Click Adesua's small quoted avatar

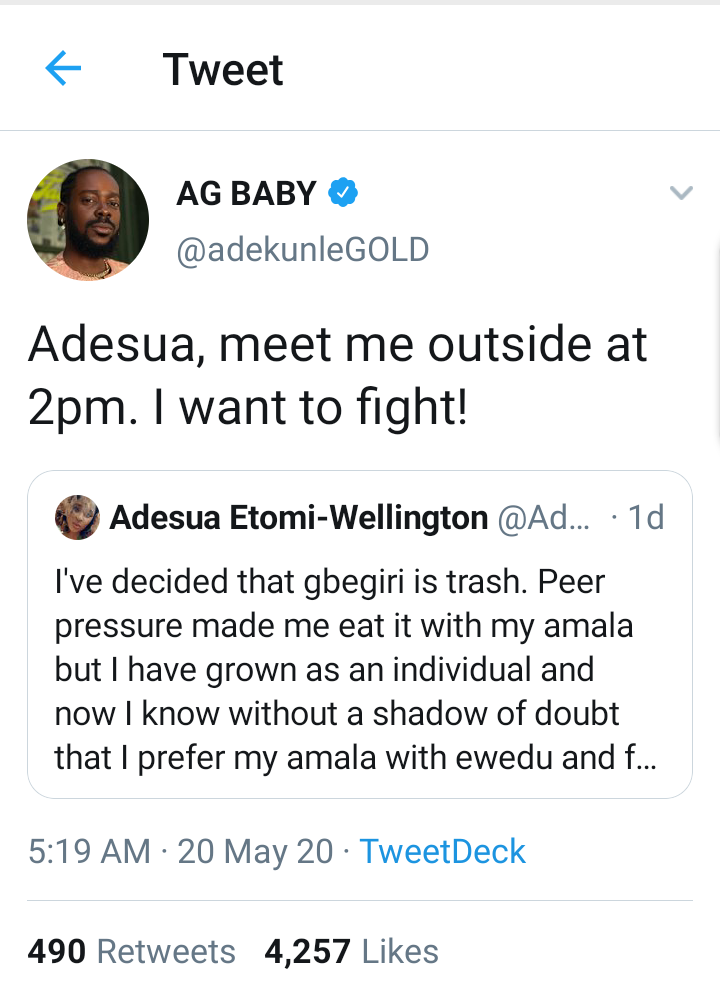[77, 517]
